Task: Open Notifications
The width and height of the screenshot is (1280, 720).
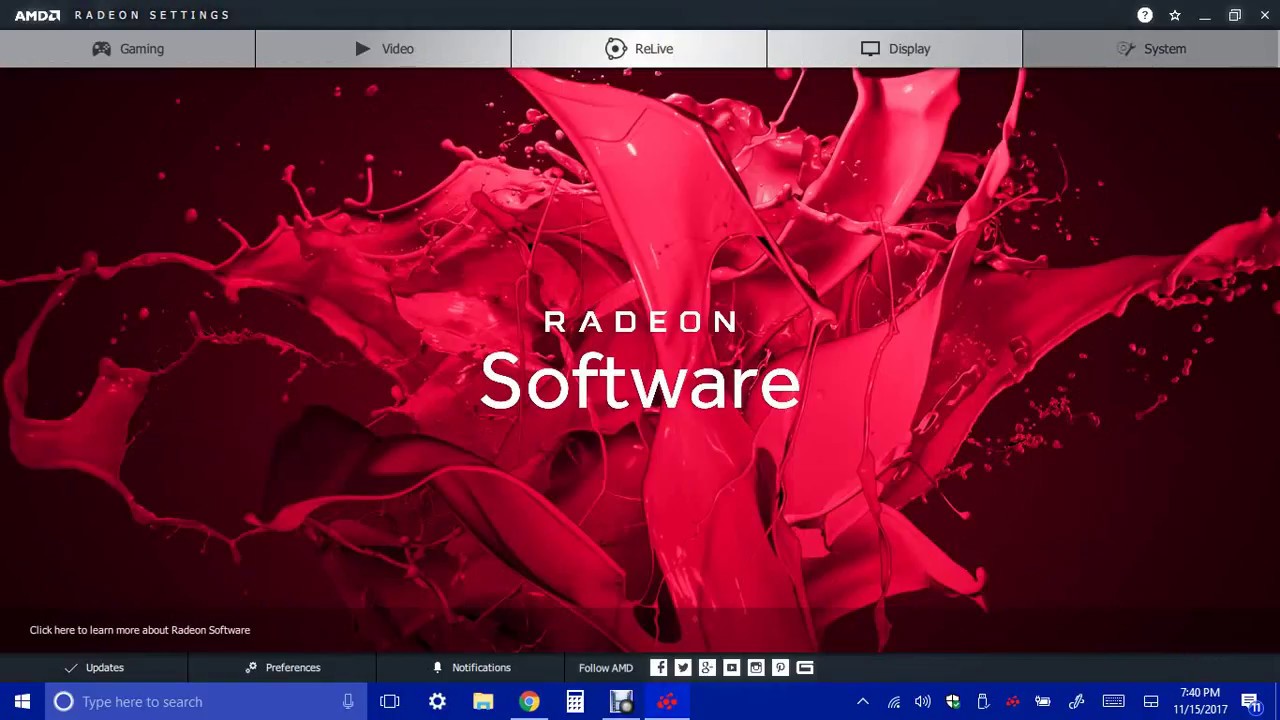Action: pyautogui.click(x=470, y=667)
